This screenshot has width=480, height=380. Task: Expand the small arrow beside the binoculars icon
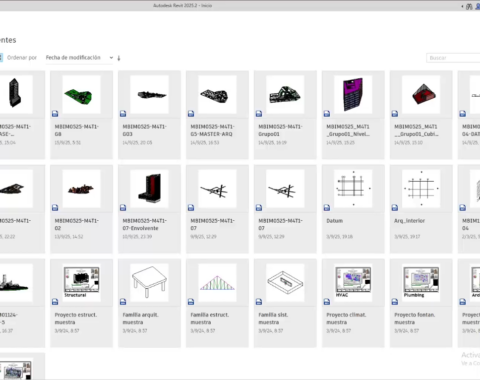[462, 6]
